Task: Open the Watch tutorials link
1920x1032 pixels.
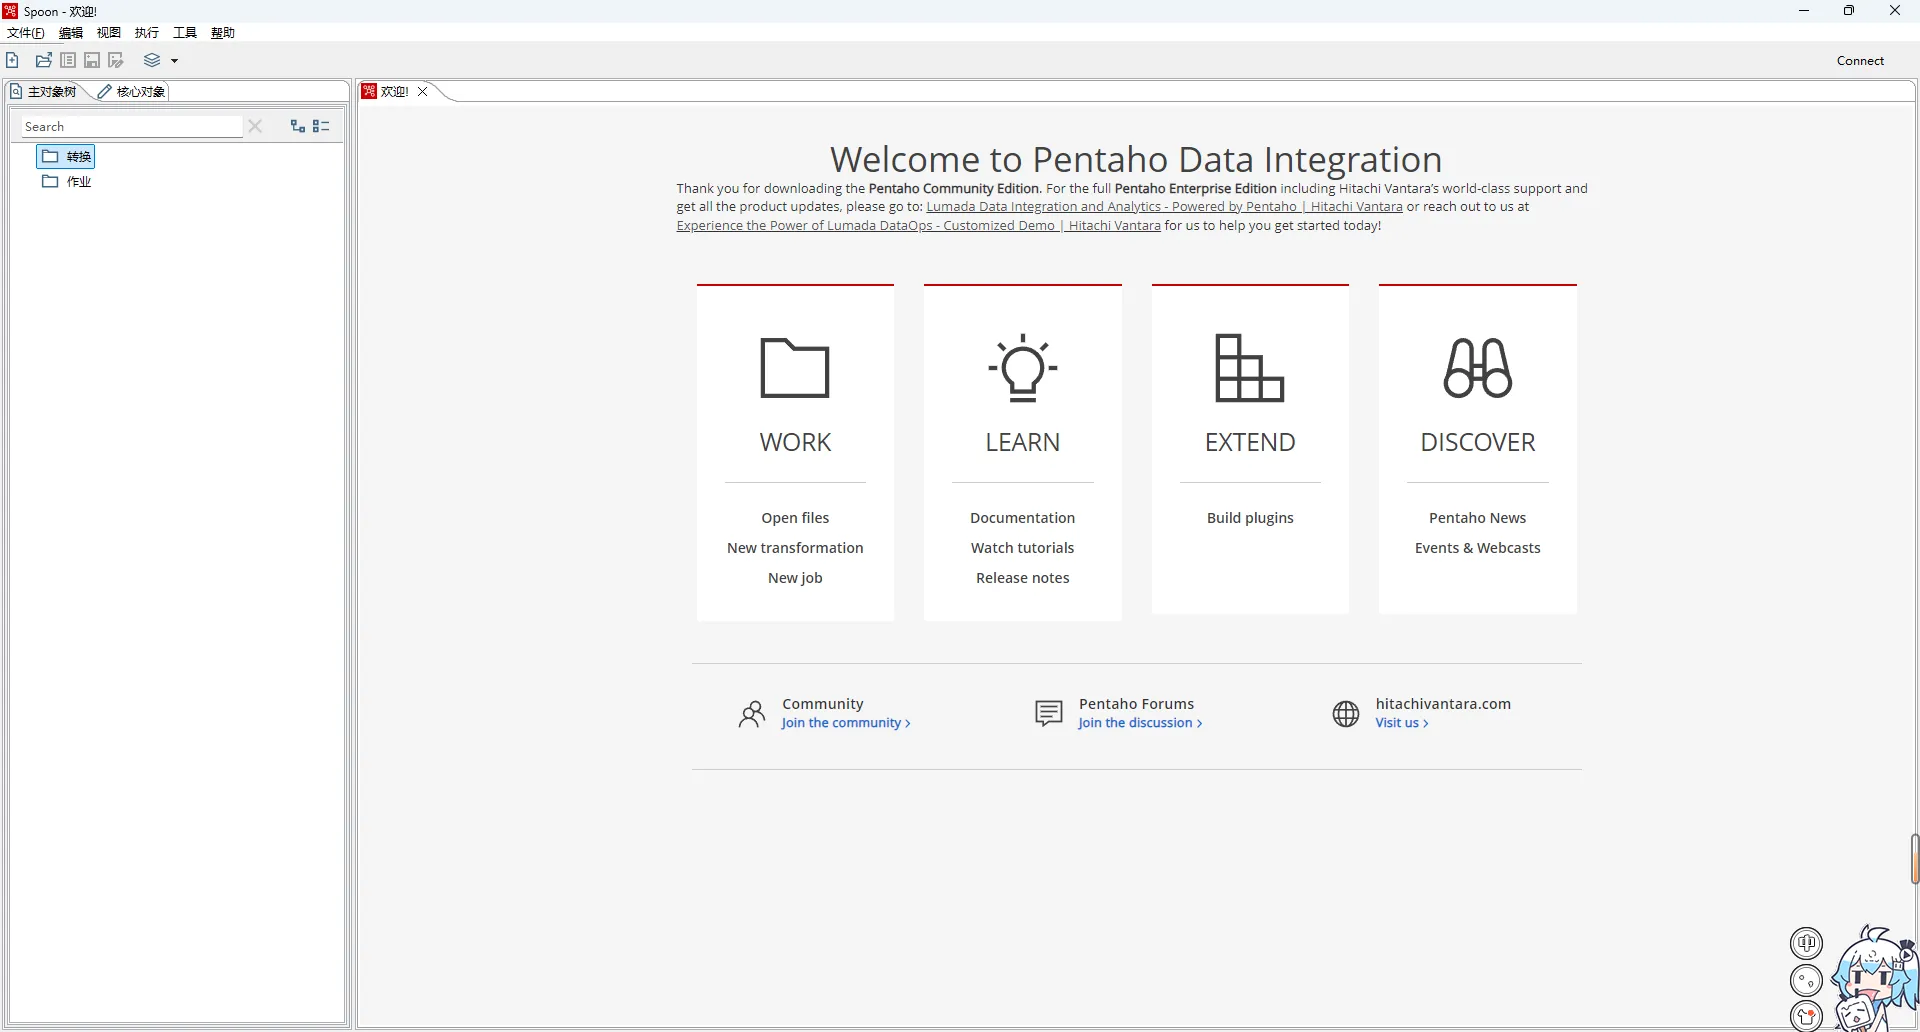Action: (x=1022, y=548)
